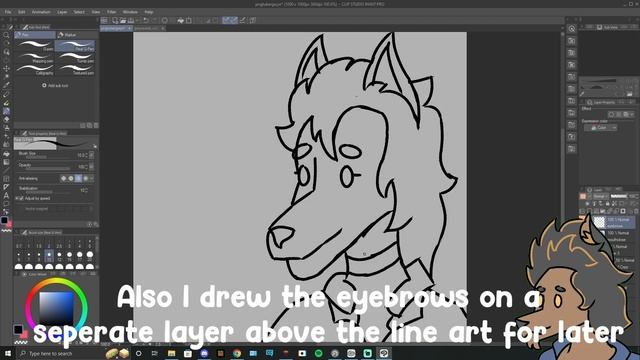Open Spotify from the taskbar

coord(318,353)
